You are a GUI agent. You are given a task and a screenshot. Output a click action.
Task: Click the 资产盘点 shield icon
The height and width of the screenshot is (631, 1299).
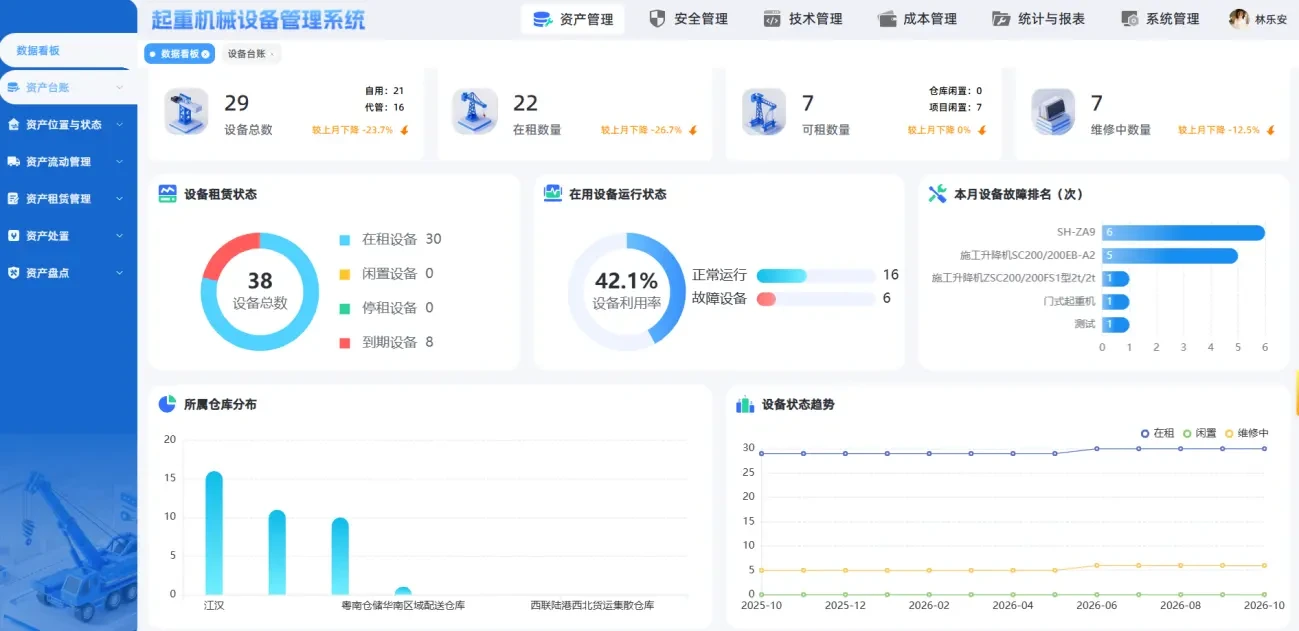[x=14, y=273]
